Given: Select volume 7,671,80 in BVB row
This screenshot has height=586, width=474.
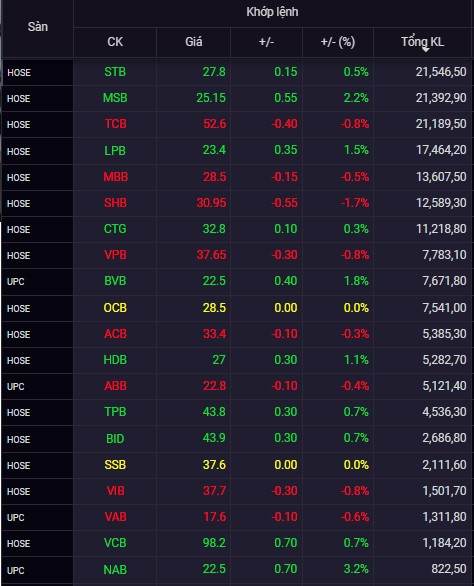Looking at the screenshot, I should point(444,281).
